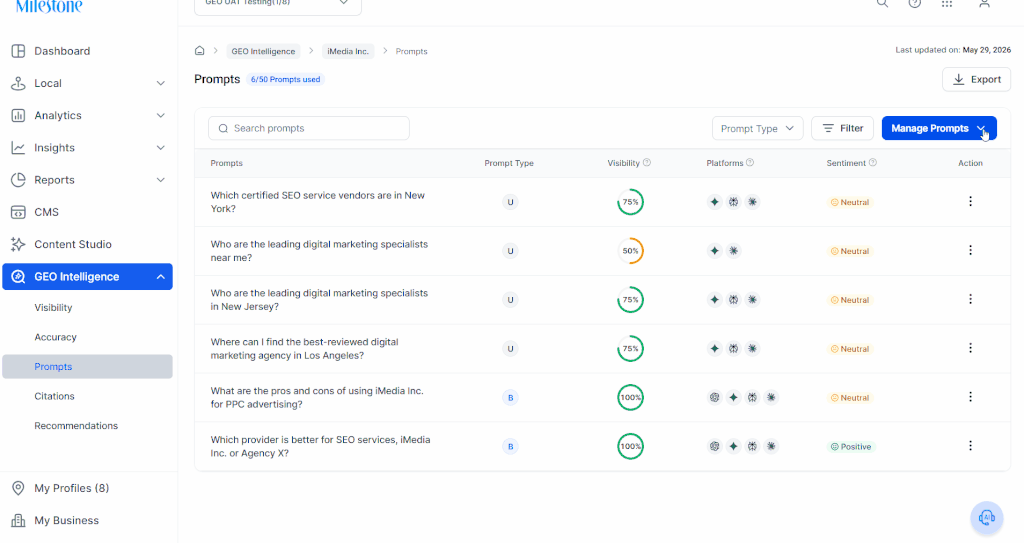Open the user profile icon

[x=984, y=3]
